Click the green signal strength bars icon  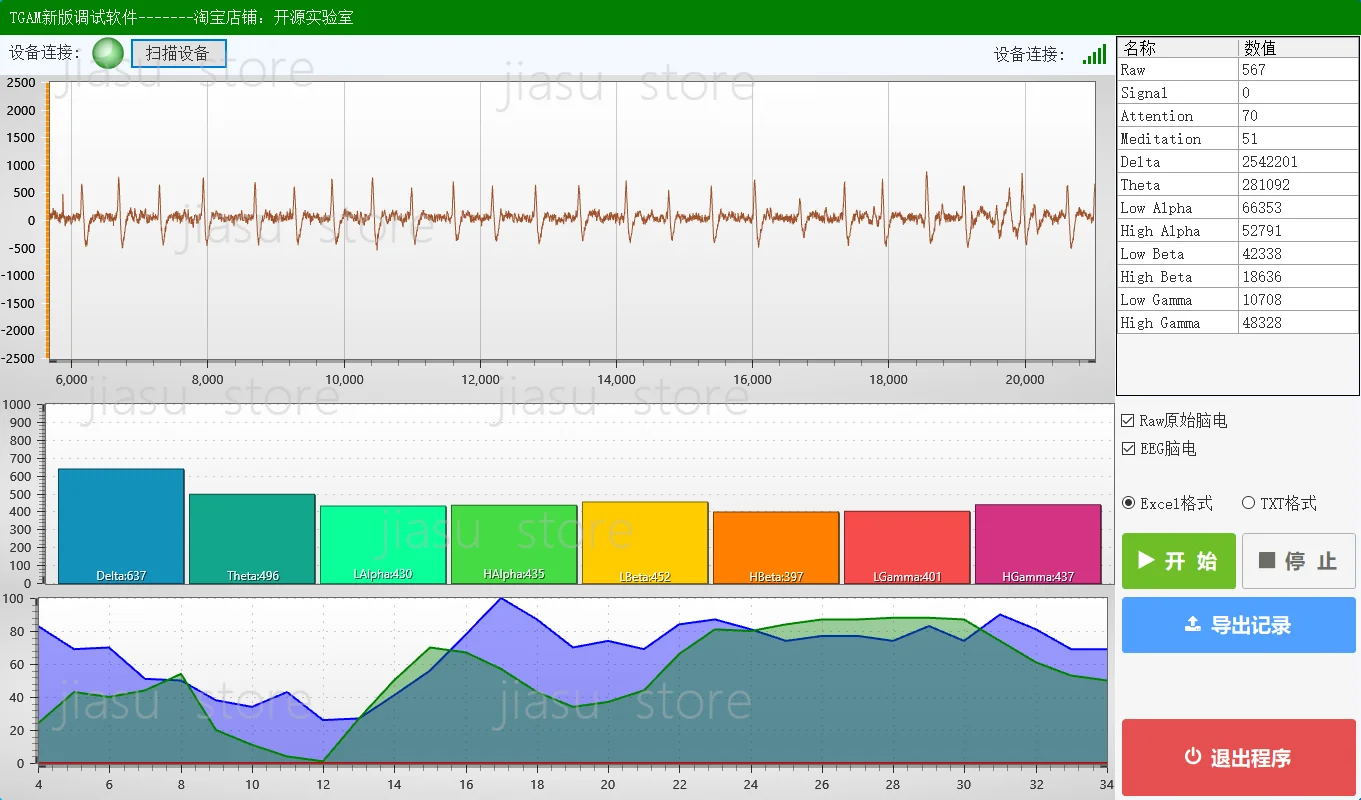[x=1094, y=54]
